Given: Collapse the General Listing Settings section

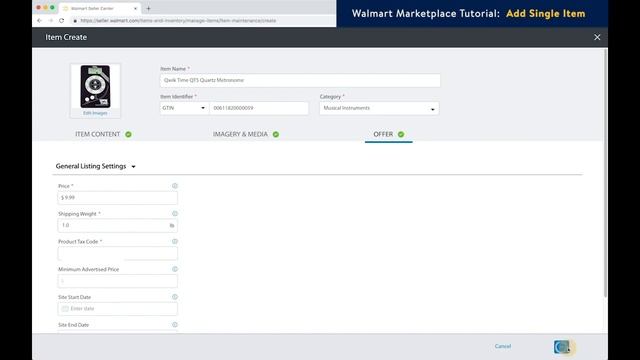Looking at the screenshot, I should pyautogui.click(x=133, y=167).
